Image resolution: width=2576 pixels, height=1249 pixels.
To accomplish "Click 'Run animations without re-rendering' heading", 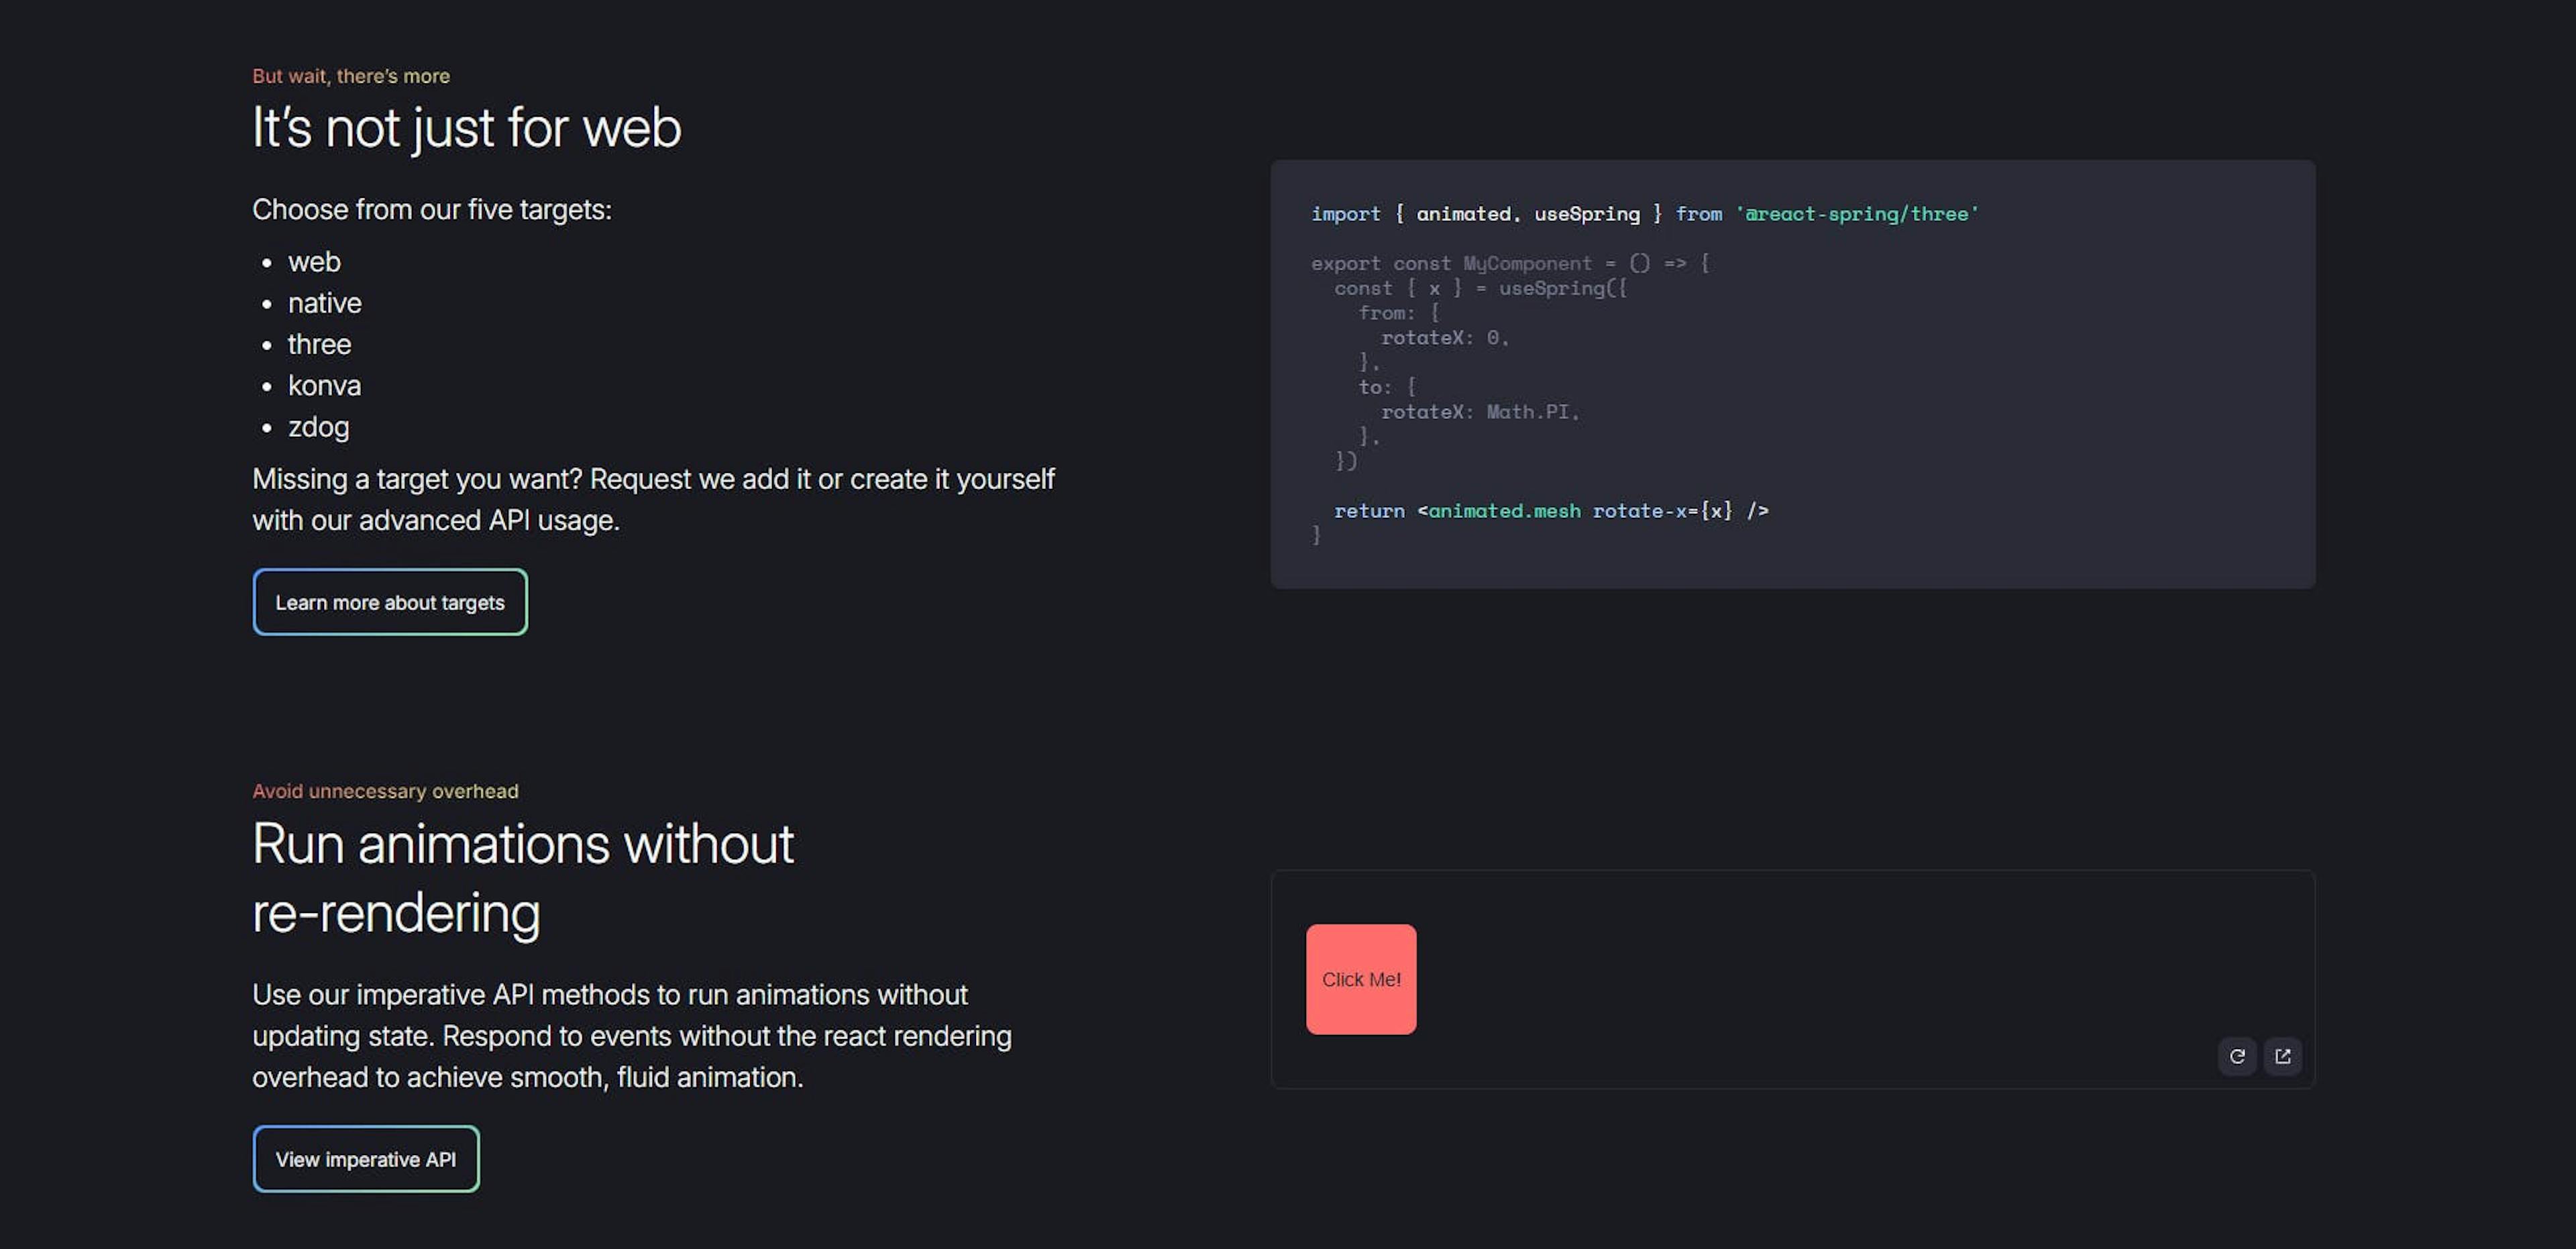I will coord(522,878).
